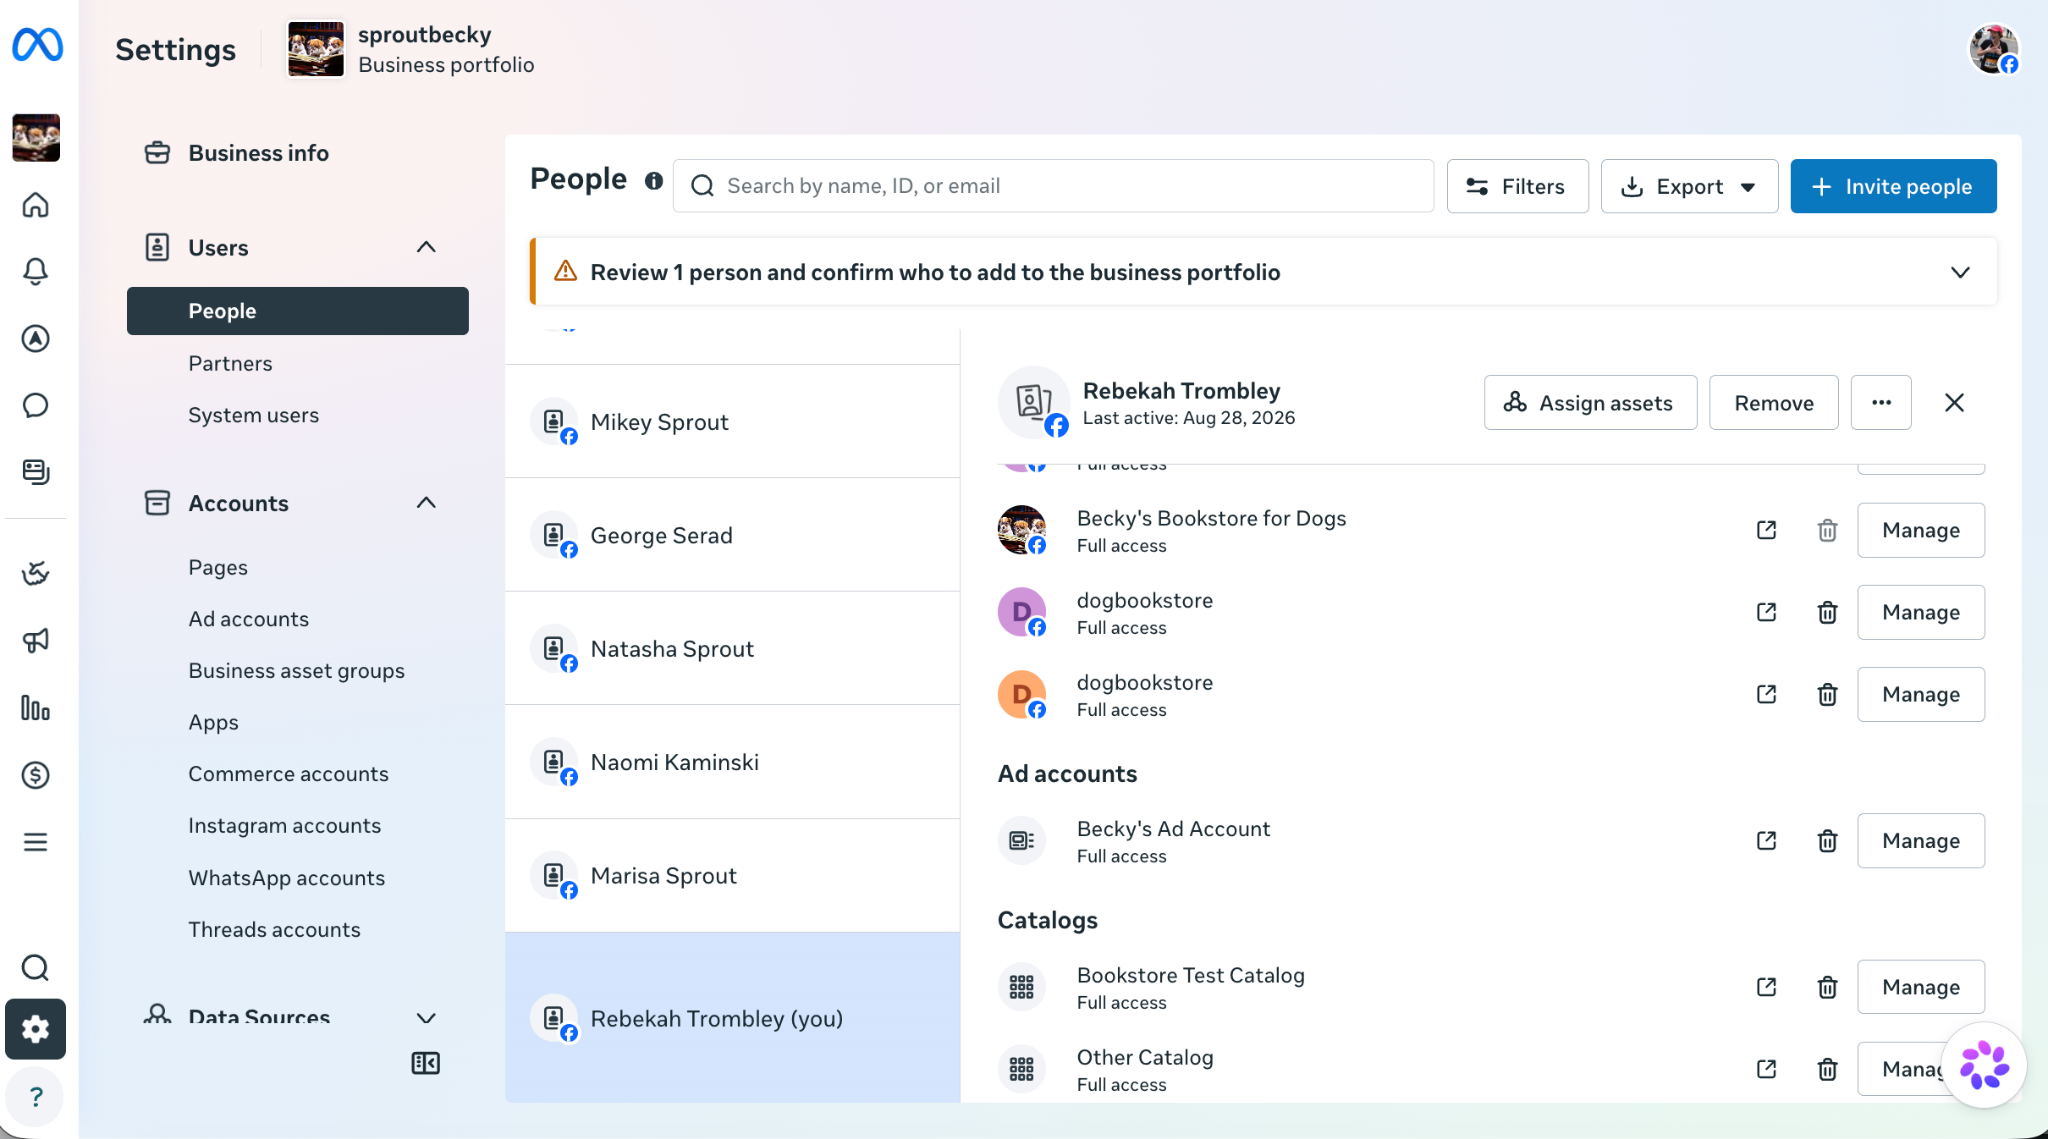Viewport: 2048px width, 1139px height.
Task: Focus the people search field
Action: tap(1053, 186)
